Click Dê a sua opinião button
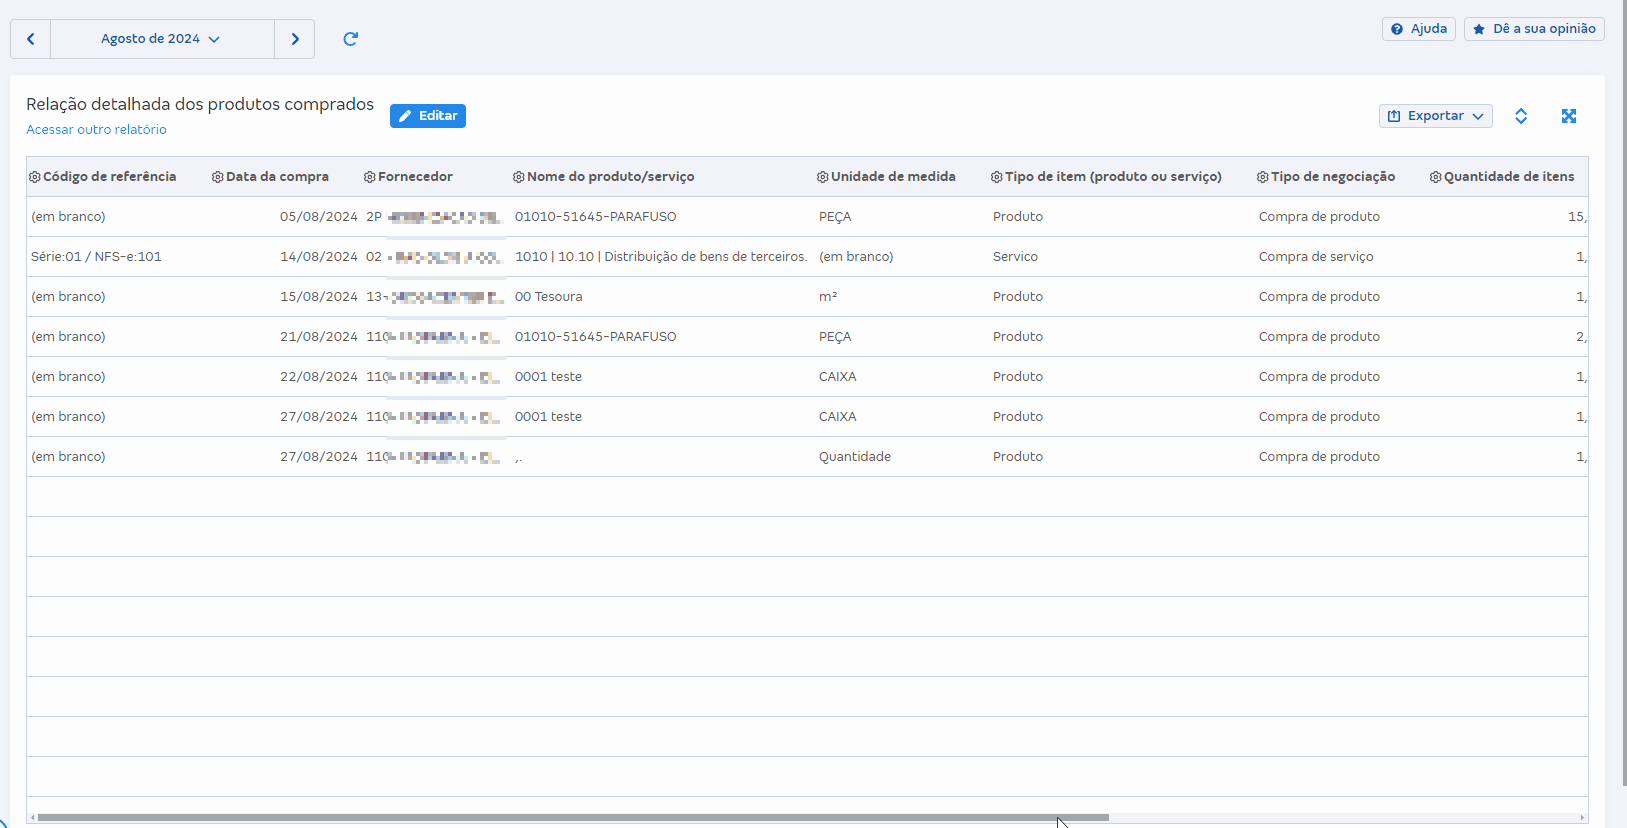Viewport: 1627px width, 828px height. [x=1534, y=29]
